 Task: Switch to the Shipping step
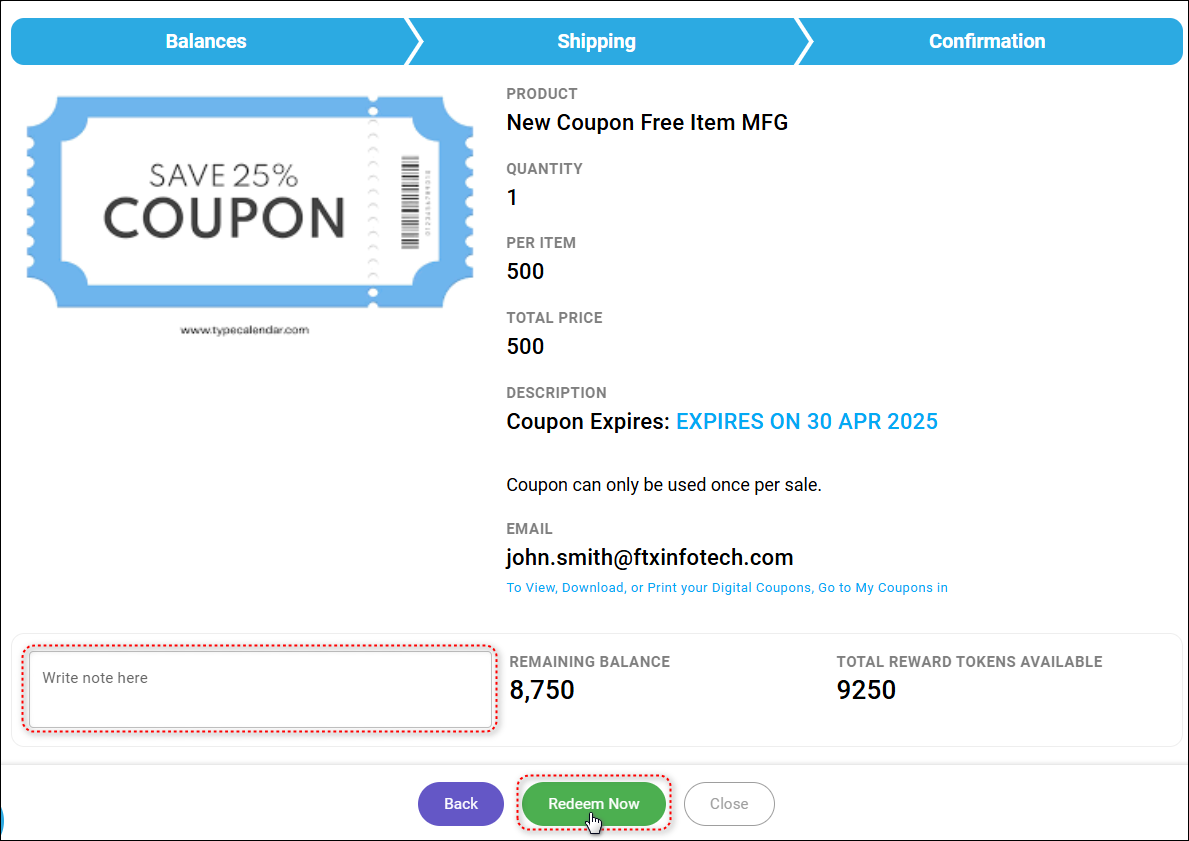point(596,41)
